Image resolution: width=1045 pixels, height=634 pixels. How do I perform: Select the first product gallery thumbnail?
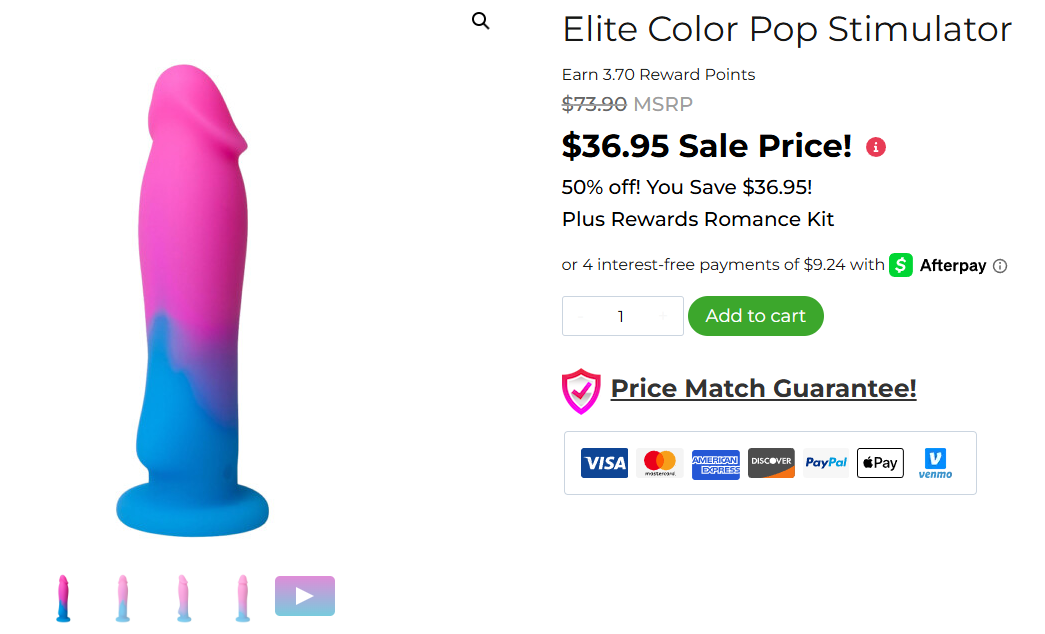64,598
